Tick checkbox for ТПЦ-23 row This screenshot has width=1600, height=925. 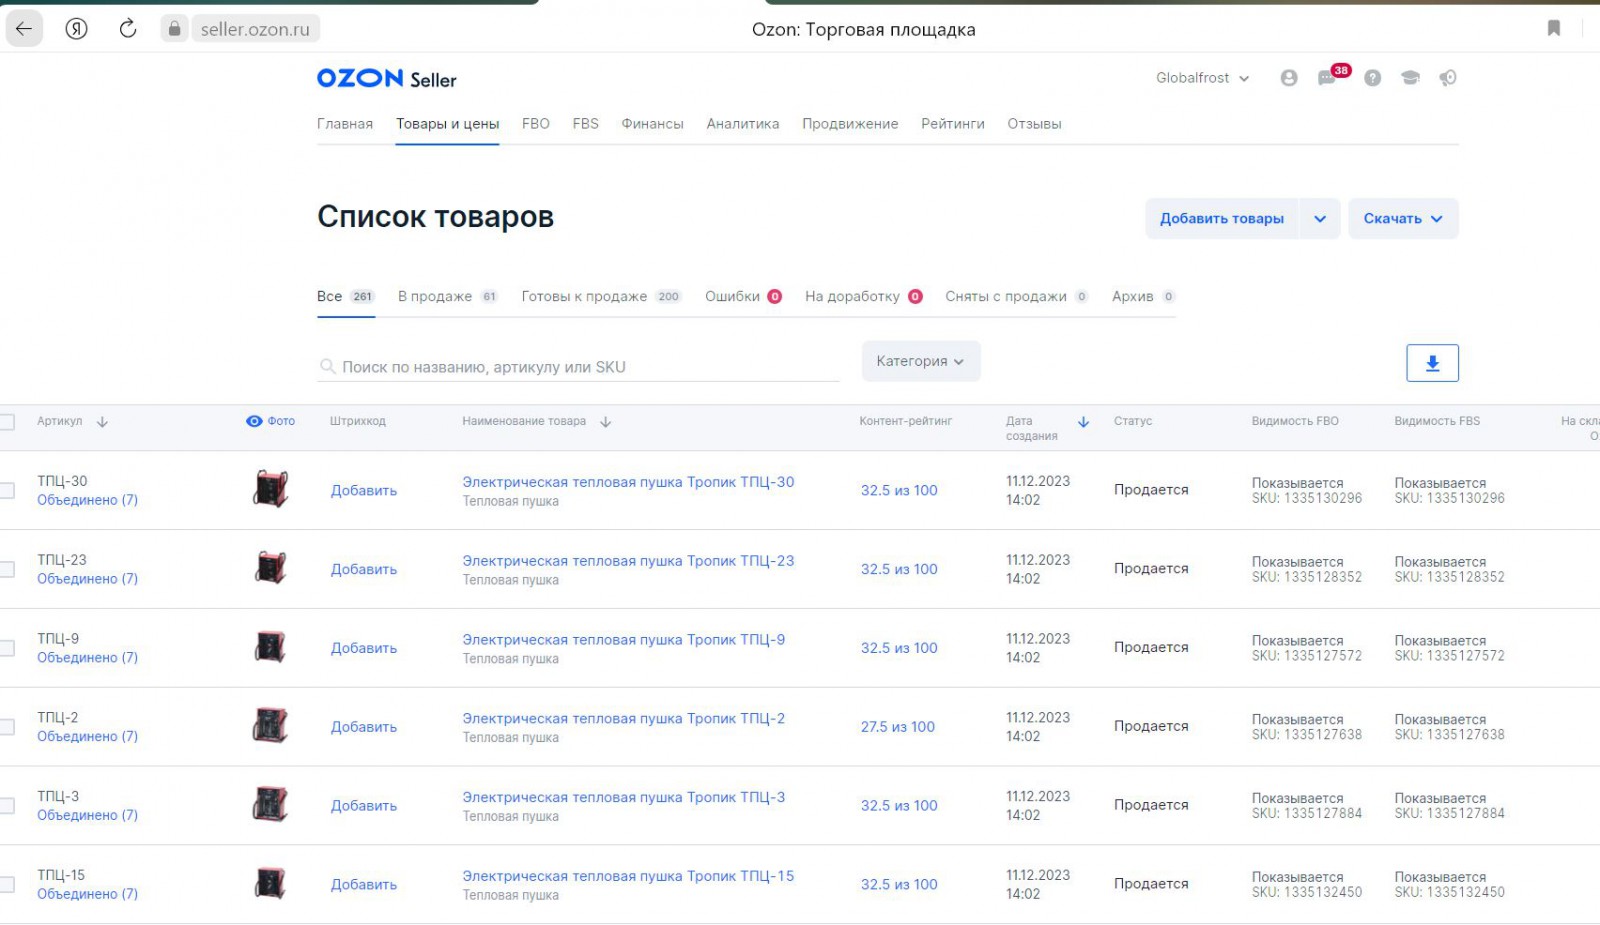[7, 569]
